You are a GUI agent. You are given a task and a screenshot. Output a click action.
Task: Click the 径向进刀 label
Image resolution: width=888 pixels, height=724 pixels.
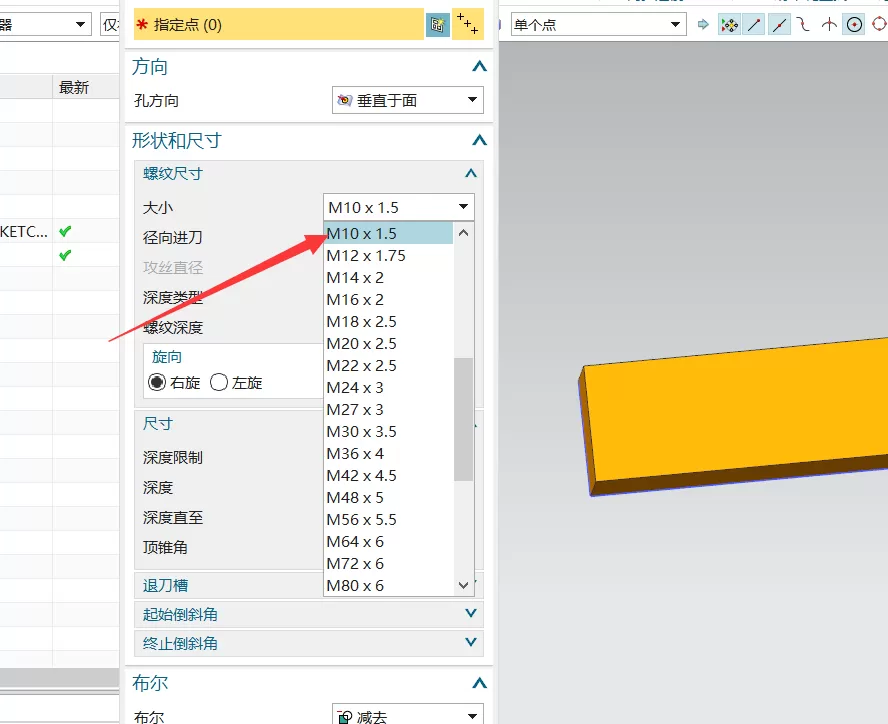pyautogui.click(x=173, y=237)
